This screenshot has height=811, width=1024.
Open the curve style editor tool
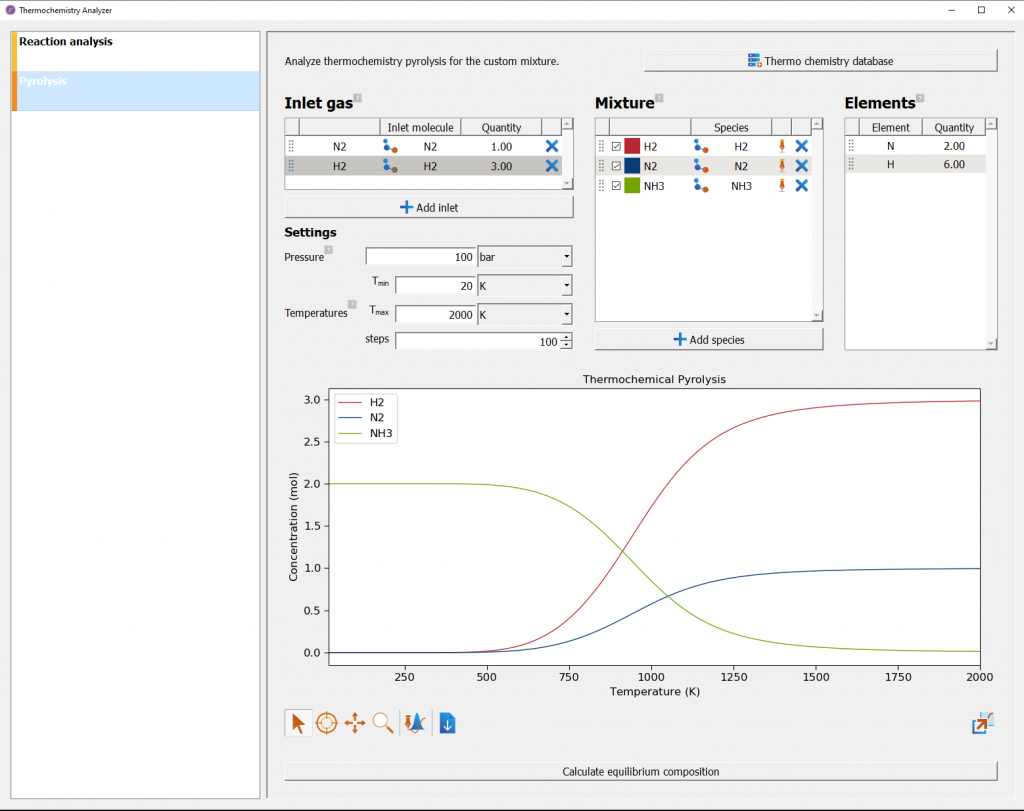click(x=415, y=724)
